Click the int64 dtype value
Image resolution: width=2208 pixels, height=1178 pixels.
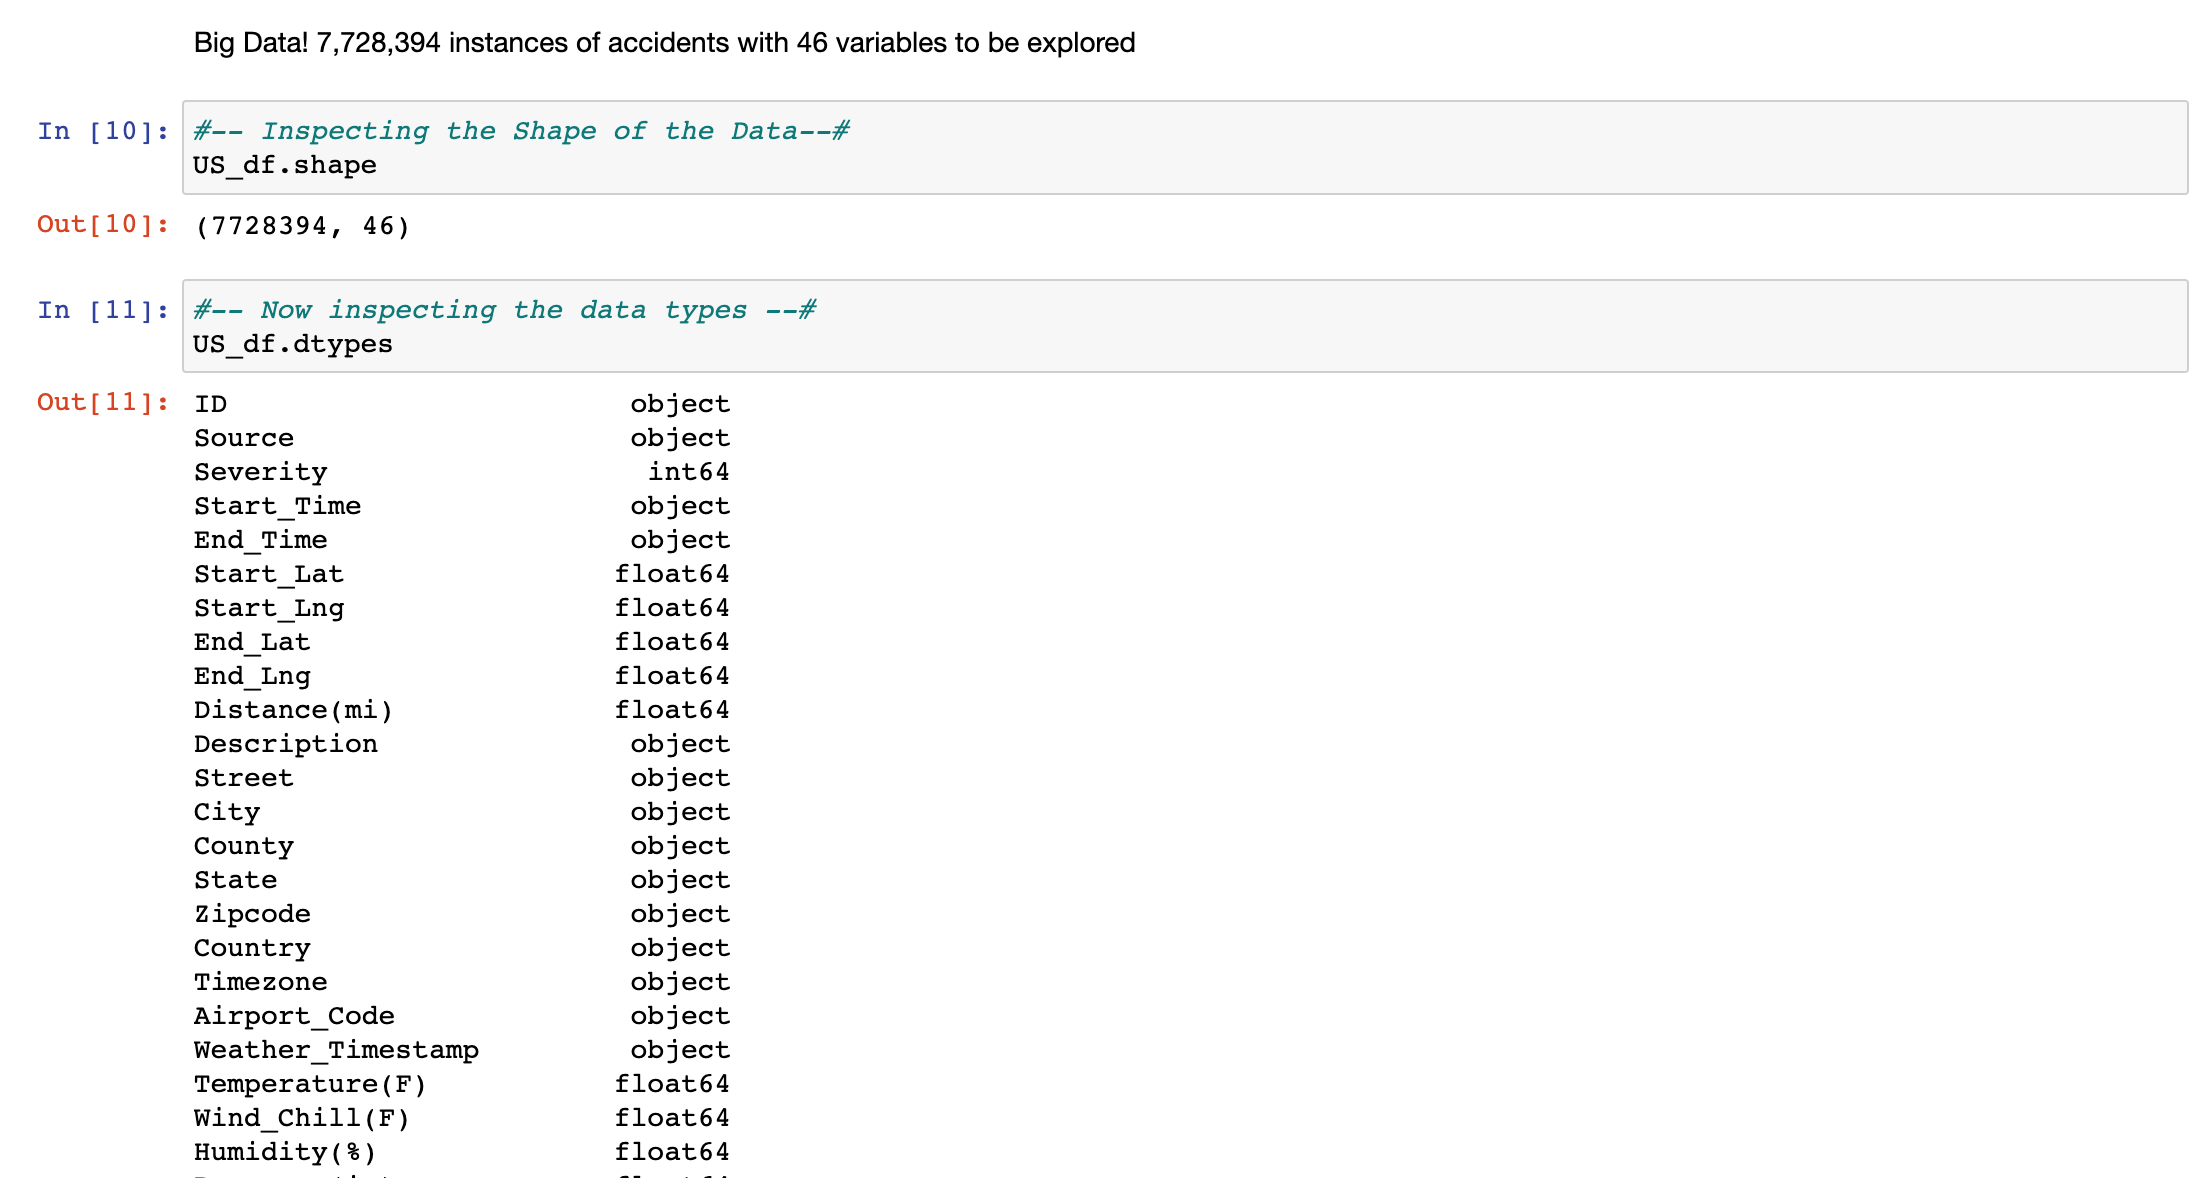coord(688,472)
